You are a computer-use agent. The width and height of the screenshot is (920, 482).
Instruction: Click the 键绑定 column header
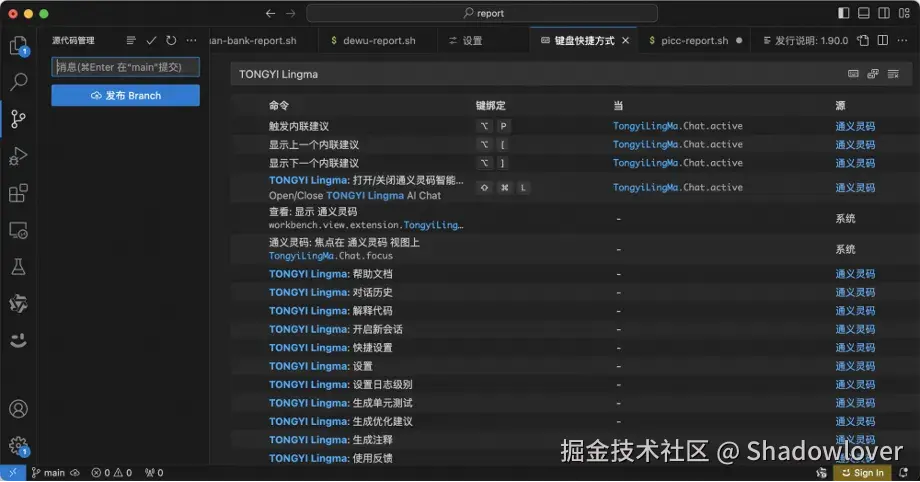point(491,106)
